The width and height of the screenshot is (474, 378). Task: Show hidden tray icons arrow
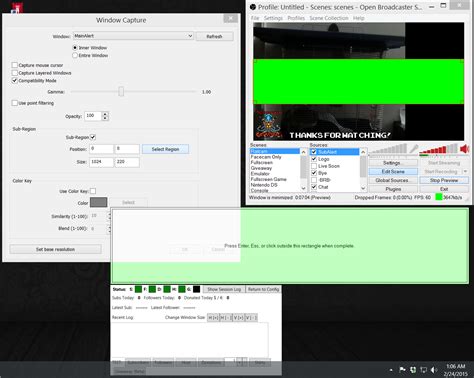click(391, 370)
